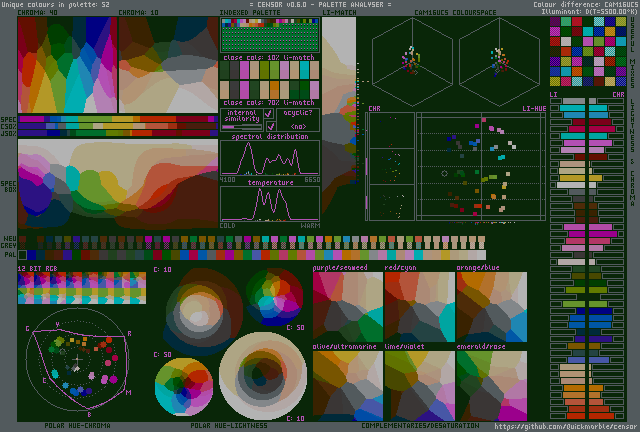Image resolution: width=640 pixels, height=432 pixels.
Task: Click the 12 bit RGB colour strip
Action: point(81,288)
